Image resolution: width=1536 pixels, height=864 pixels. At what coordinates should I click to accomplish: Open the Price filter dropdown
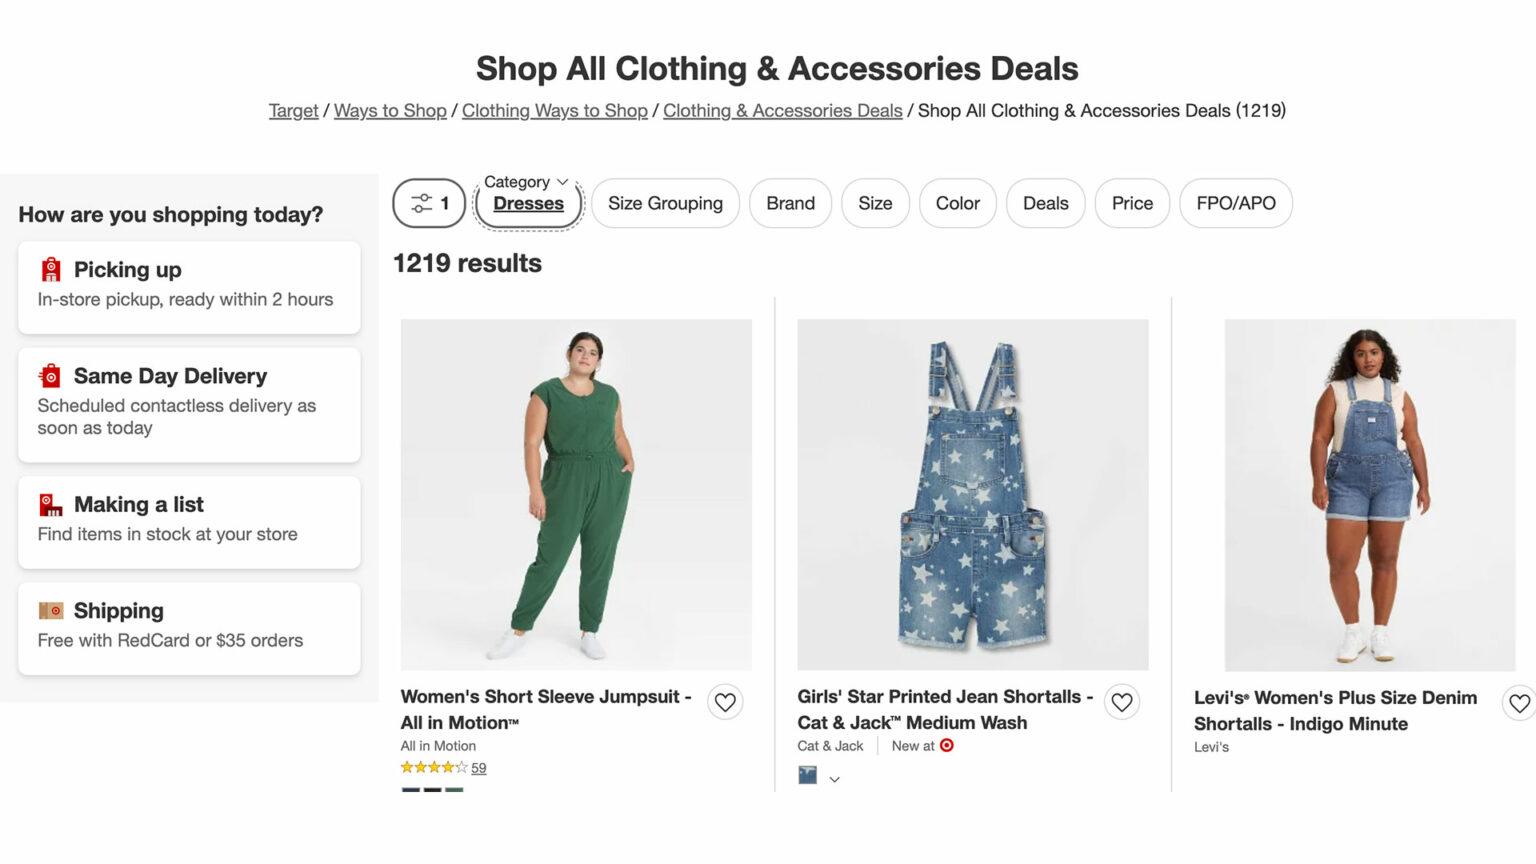(1132, 203)
